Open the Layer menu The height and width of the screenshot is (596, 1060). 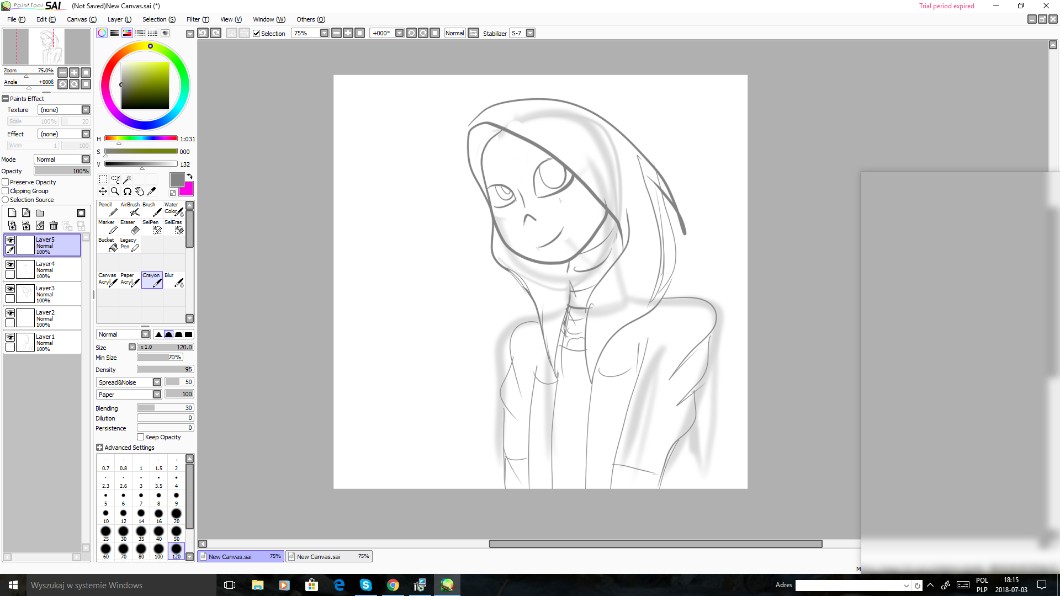click(118, 19)
